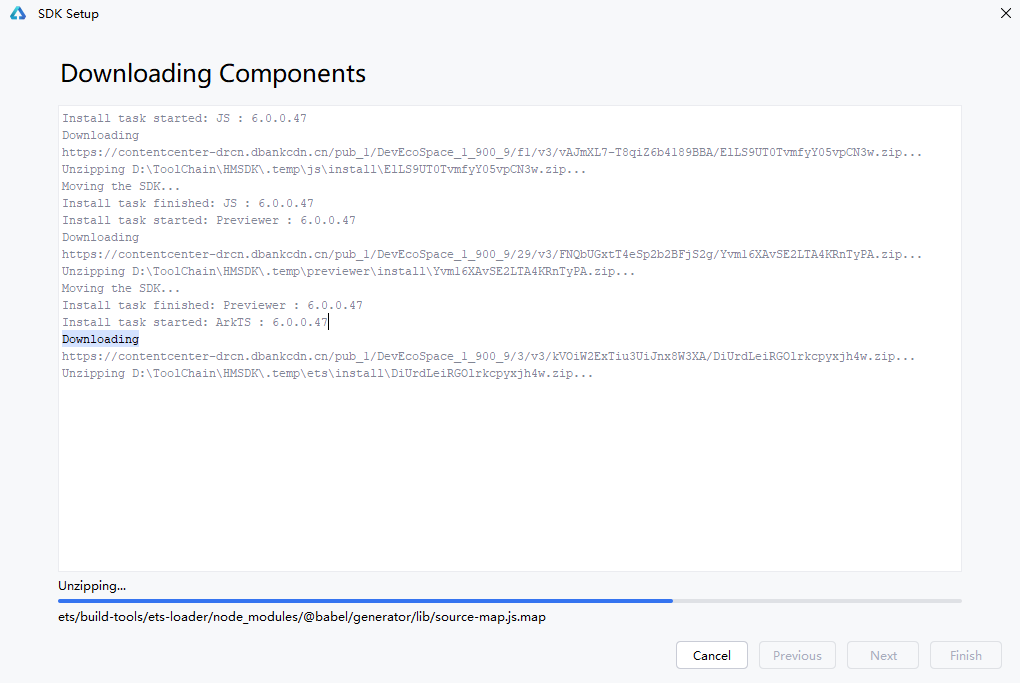Viewport: 1020px width, 683px height.
Task: Click the DevEco Studio logo icon
Action: point(18,14)
